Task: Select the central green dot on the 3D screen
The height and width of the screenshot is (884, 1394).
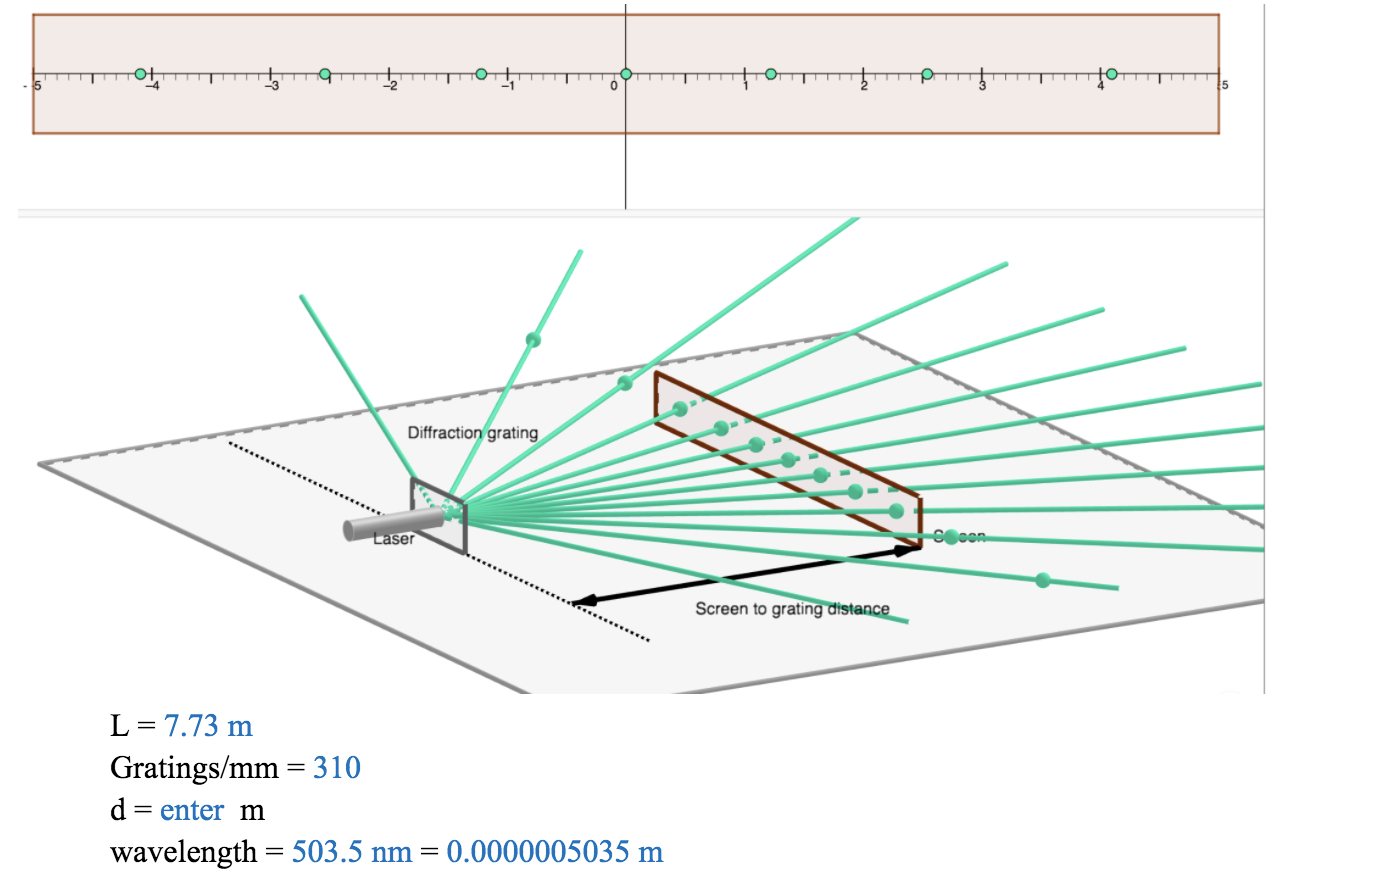Action: [x=789, y=459]
